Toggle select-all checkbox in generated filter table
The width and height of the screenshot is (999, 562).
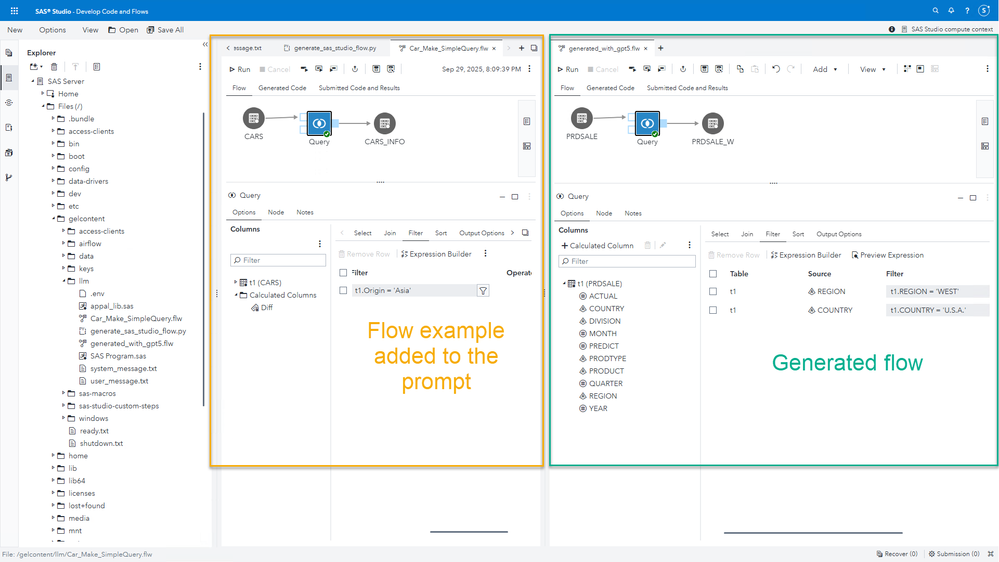(713, 274)
